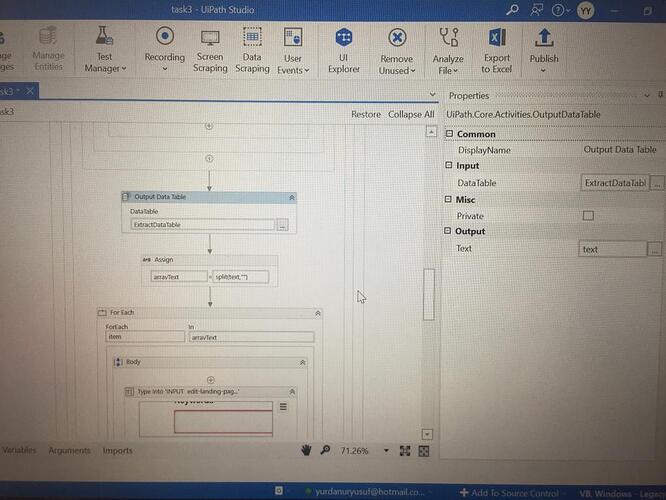The height and width of the screenshot is (500, 666).
Task: Open tab list dropdown arrow
Action: [432, 94]
